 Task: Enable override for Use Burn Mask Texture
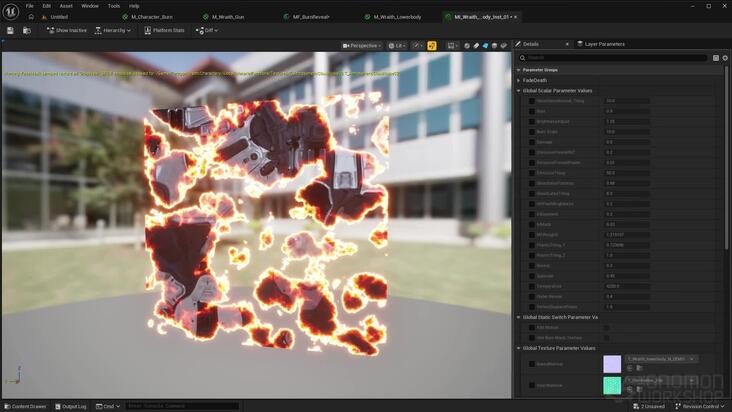532,338
